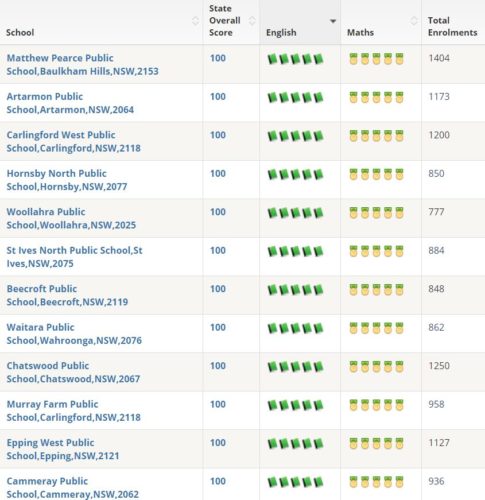
Task: Sort table by School column arrows
Action: tap(196, 21)
